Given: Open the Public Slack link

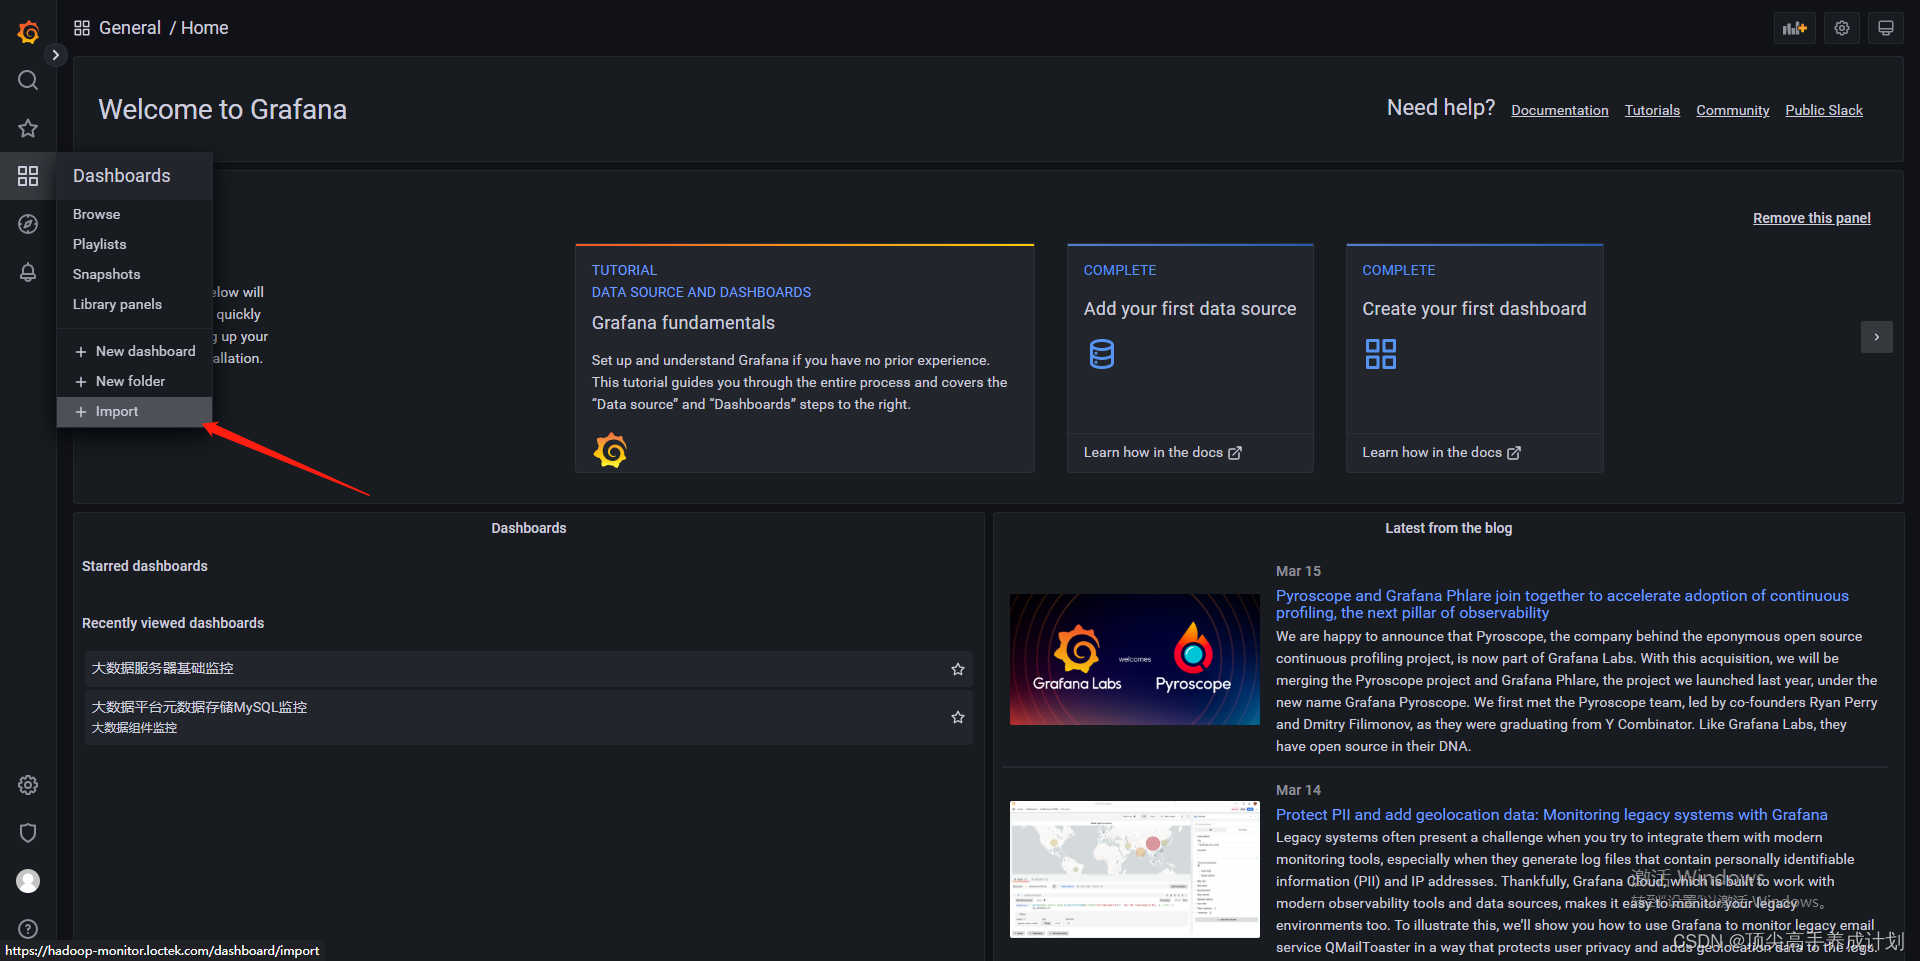Looking at the screenshot, I should coord(1824,110).
